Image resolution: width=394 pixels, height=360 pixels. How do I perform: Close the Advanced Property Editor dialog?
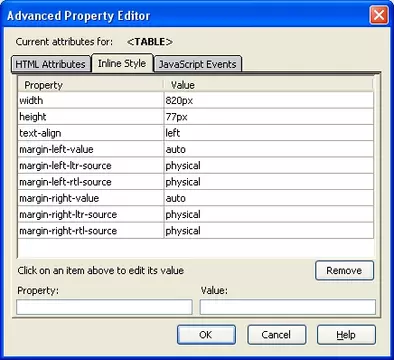379,15
